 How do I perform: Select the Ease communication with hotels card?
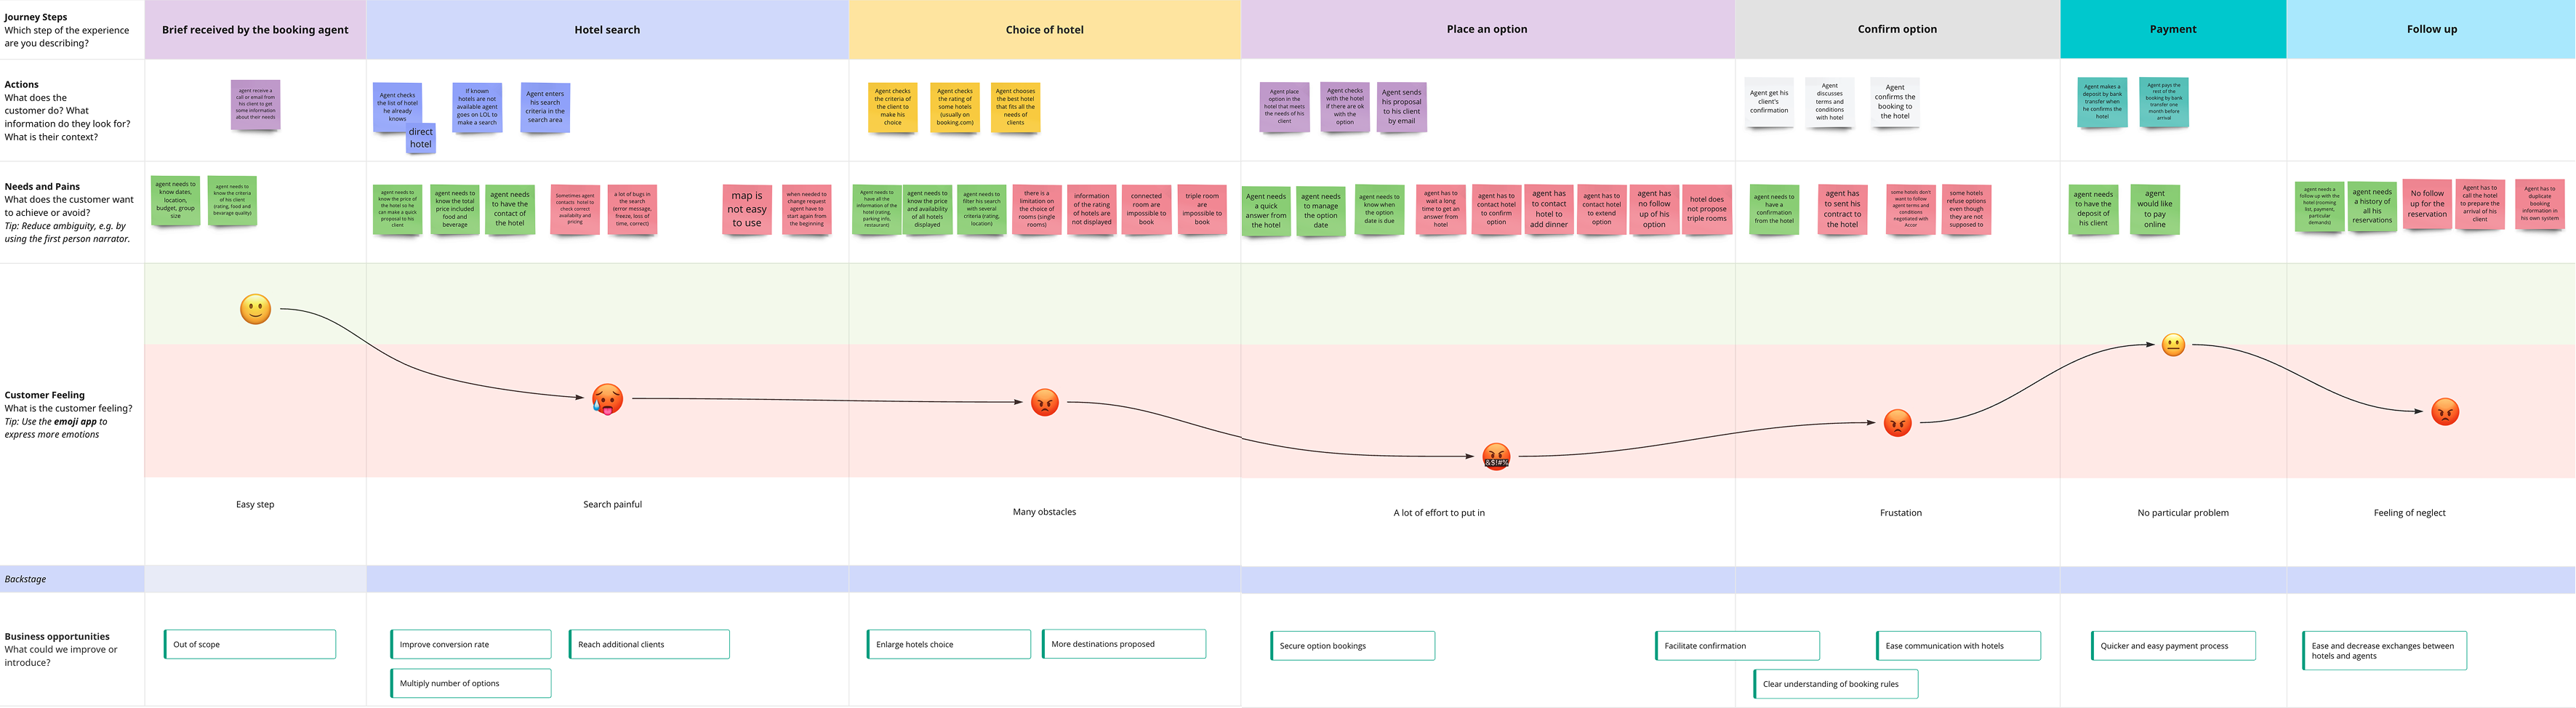[1959, 645]
